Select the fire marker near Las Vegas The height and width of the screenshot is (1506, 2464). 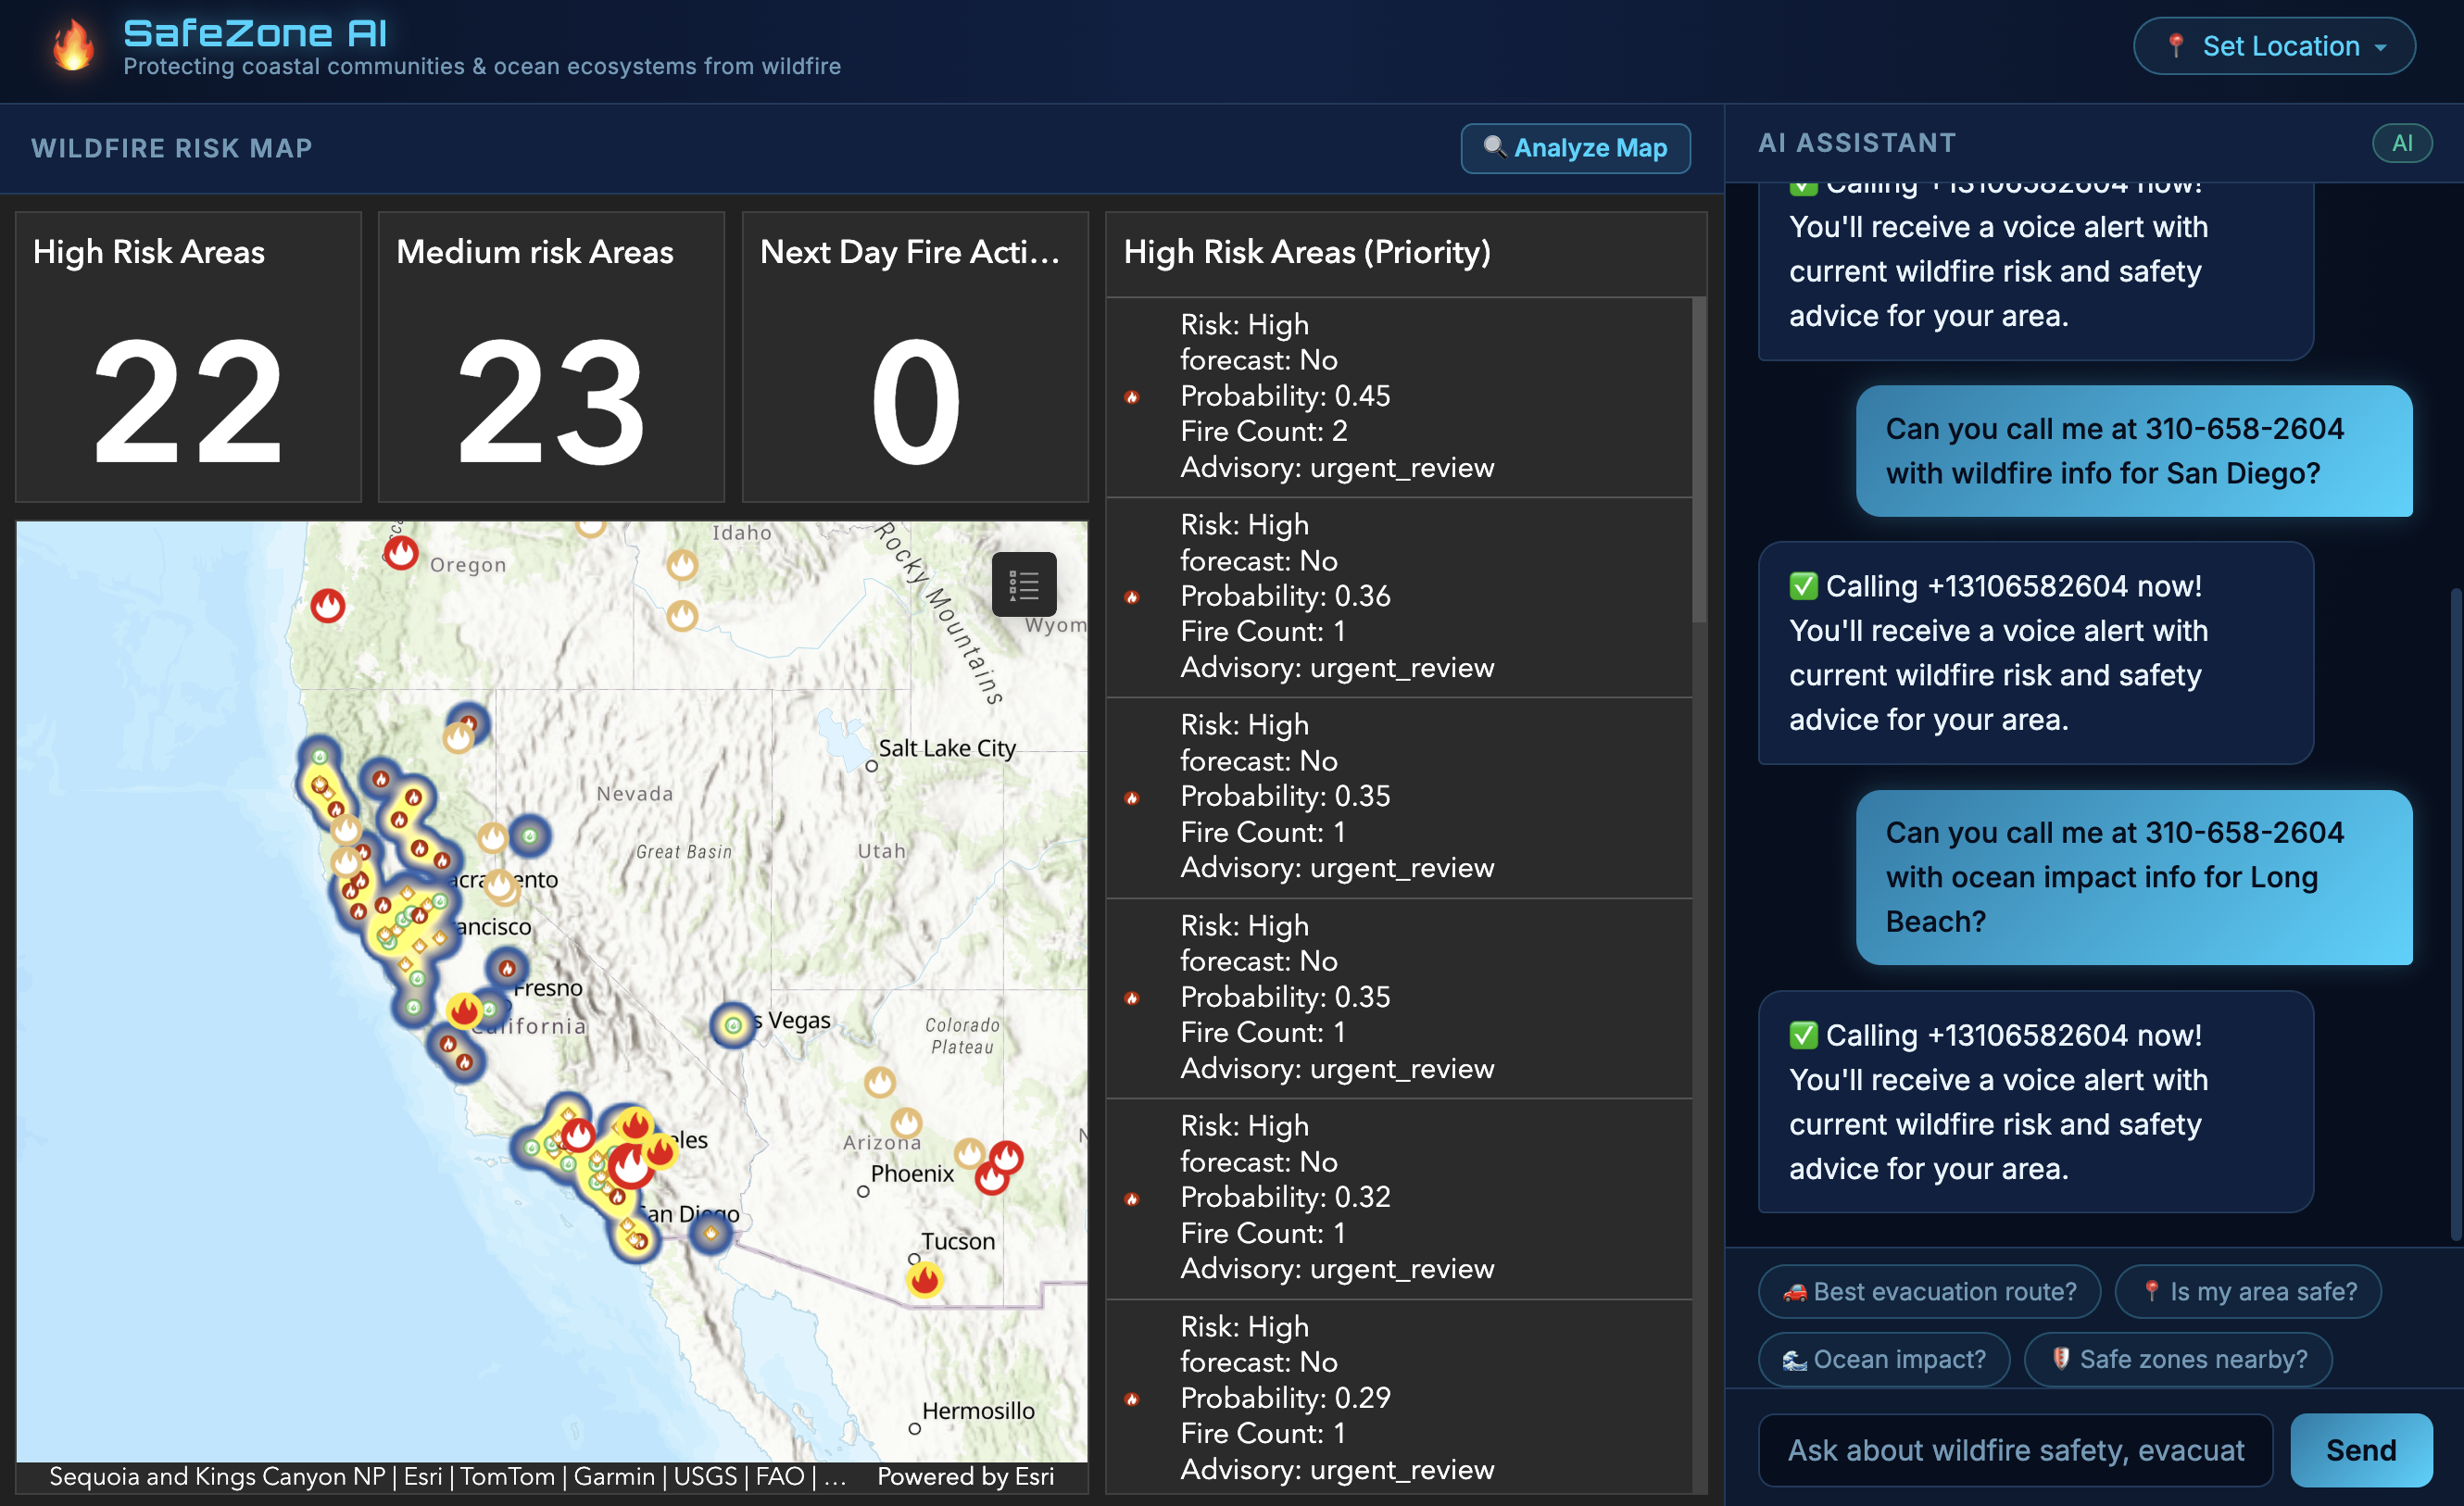[x=732, y=1025]
